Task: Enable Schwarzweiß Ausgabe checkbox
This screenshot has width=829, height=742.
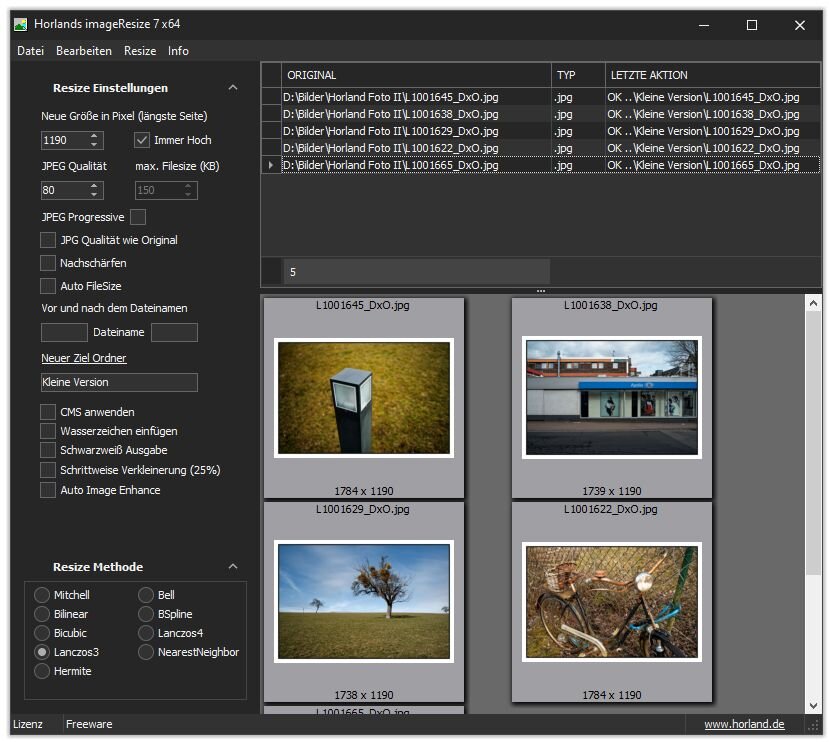Action: tap(48, 450)
